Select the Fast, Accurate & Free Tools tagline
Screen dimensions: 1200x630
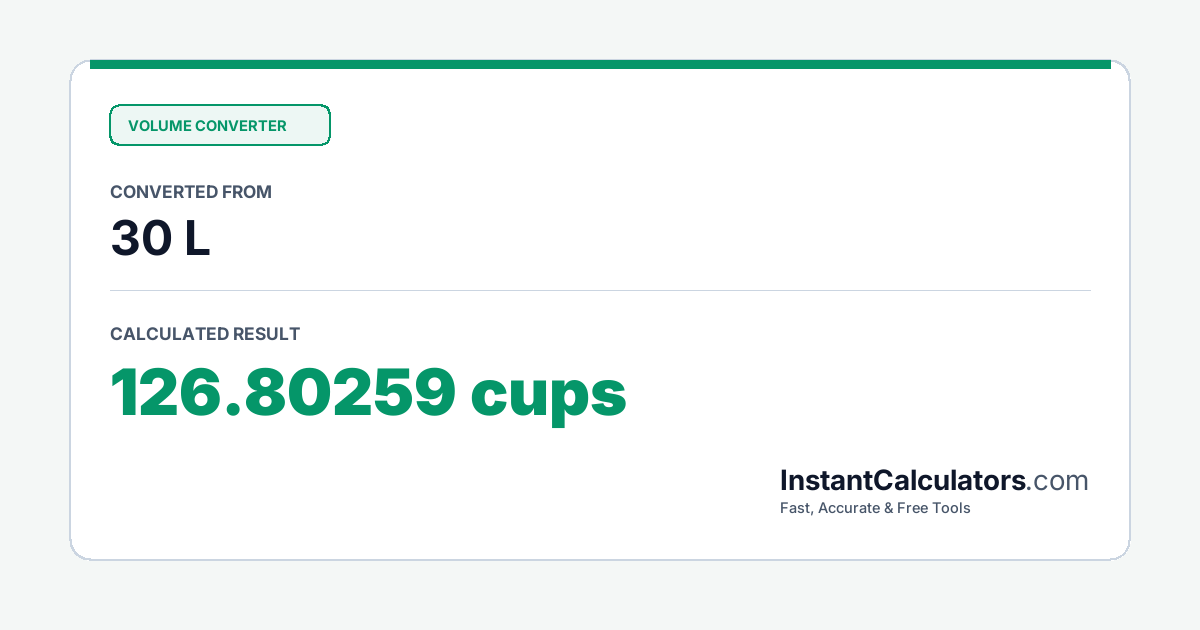[875, 508]
